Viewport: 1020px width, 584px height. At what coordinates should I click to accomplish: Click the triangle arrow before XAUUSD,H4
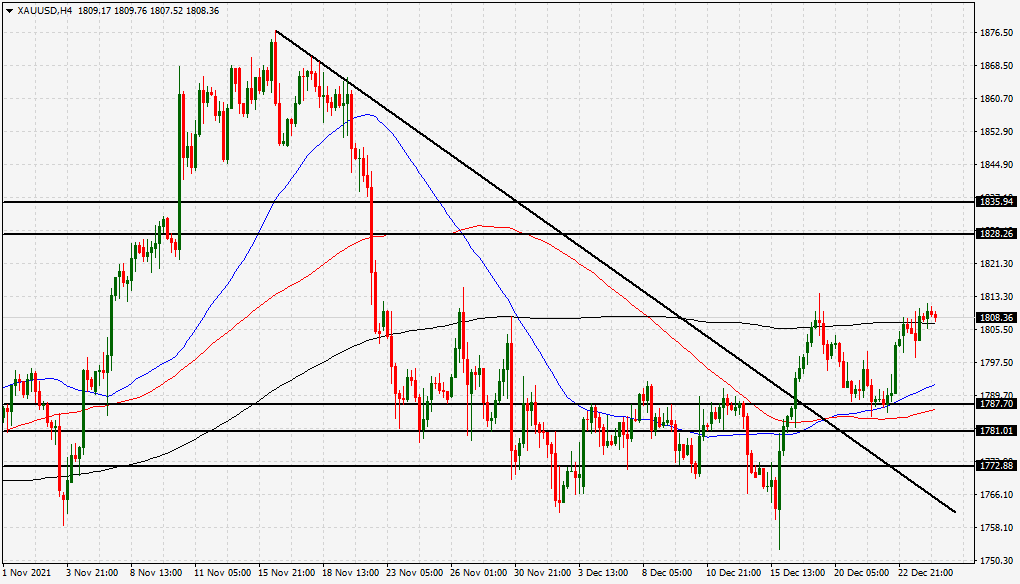[9, 11]
